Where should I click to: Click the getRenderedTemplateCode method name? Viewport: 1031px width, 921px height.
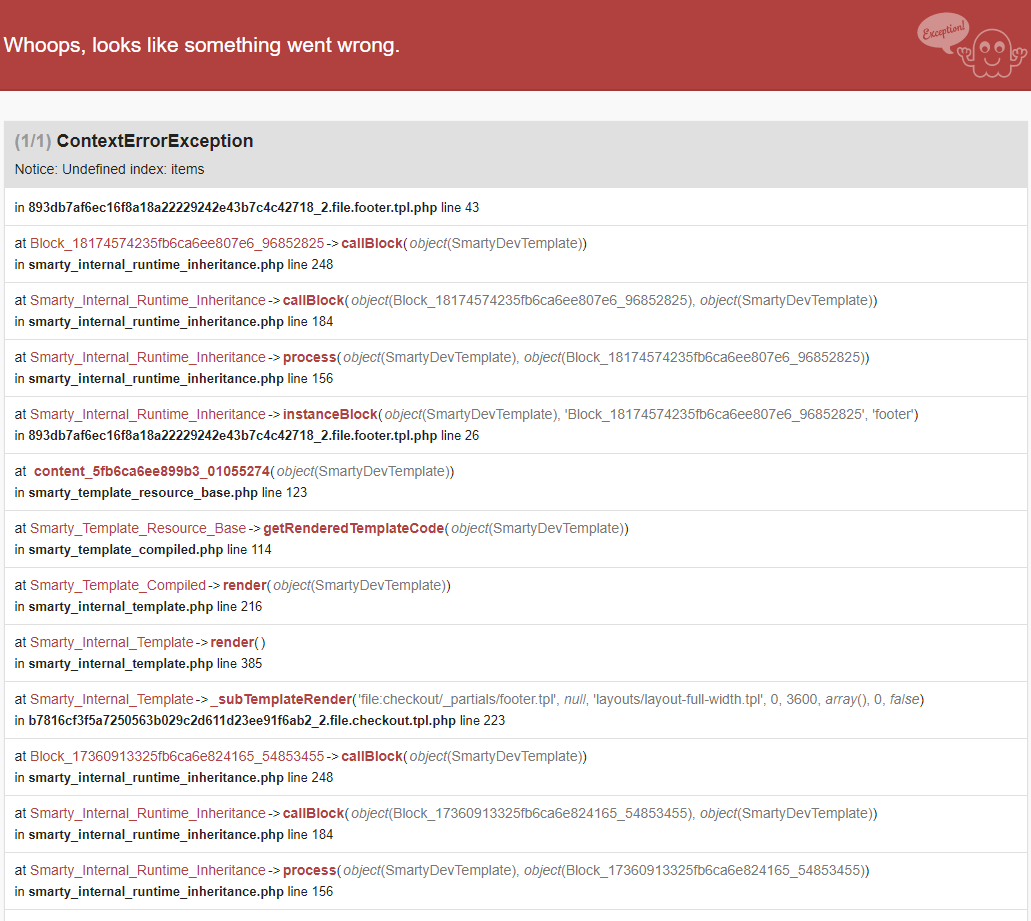[x=353, y=528]
